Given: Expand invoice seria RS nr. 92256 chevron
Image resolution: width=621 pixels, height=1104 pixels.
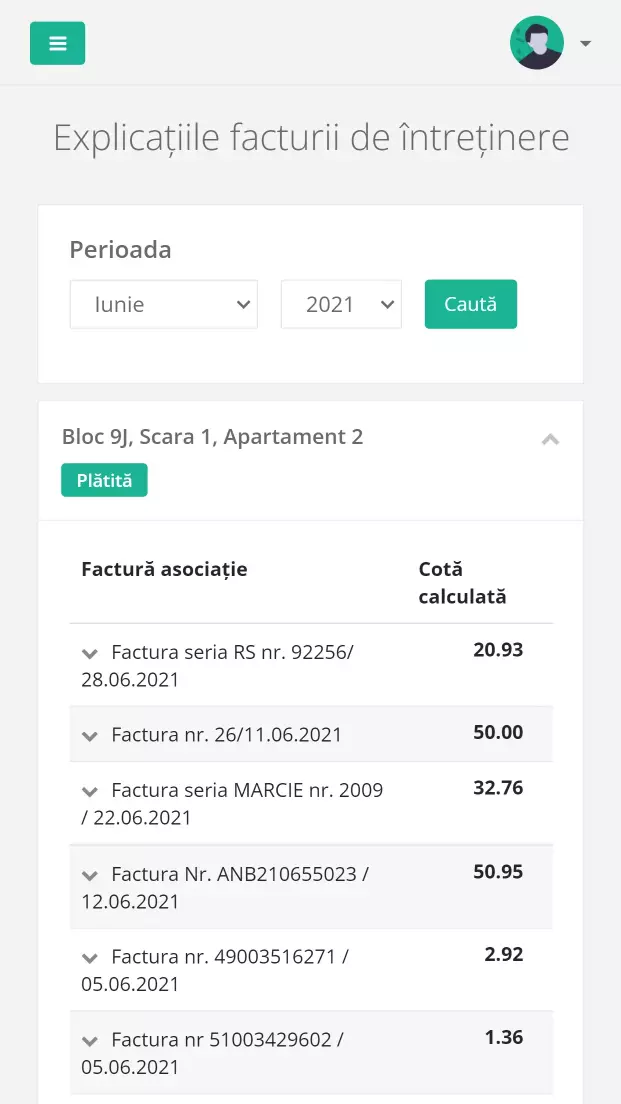Looking at the screenshot, I should (90, 653).
